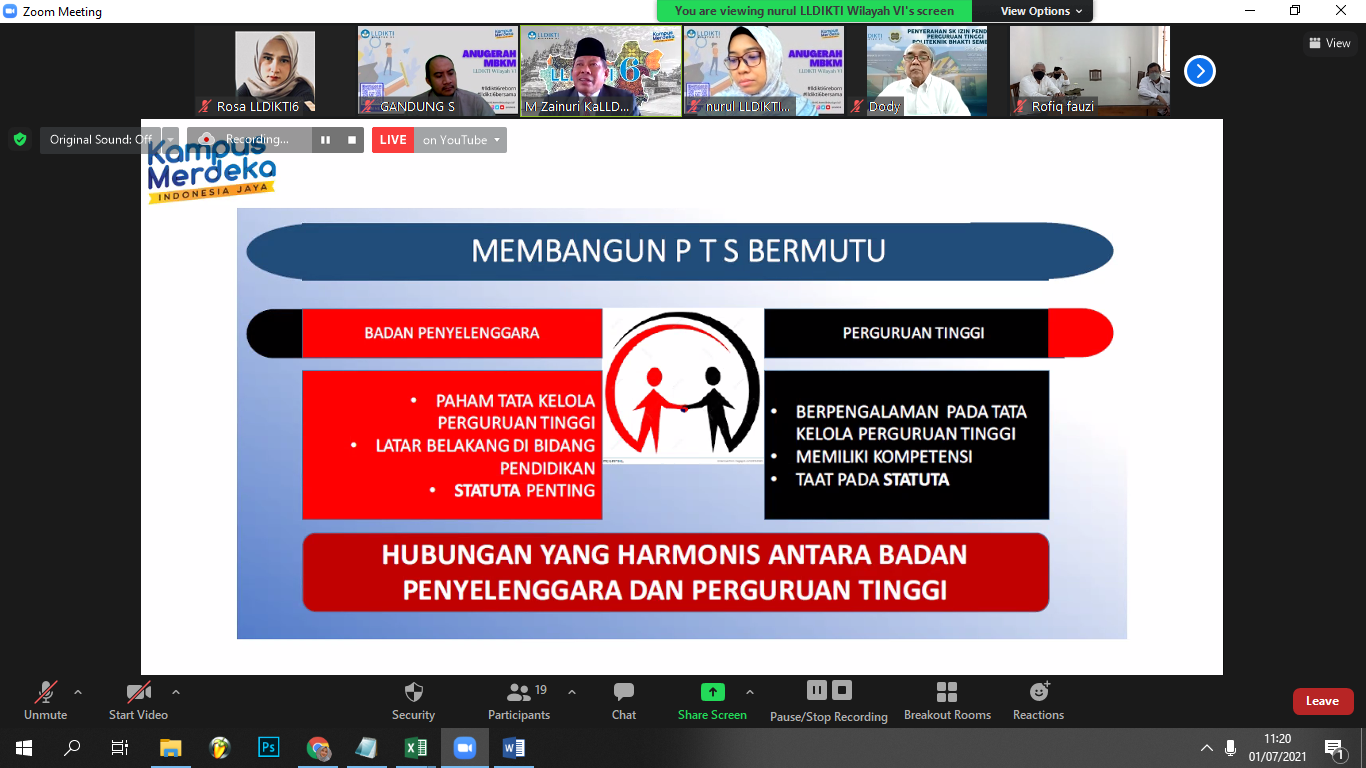Image resolution: width=1366 pixels, height=768 pixels.
Task: Select M Zainuri's video thumbnail
Action: pyautogui.click(x=601, y=71)
